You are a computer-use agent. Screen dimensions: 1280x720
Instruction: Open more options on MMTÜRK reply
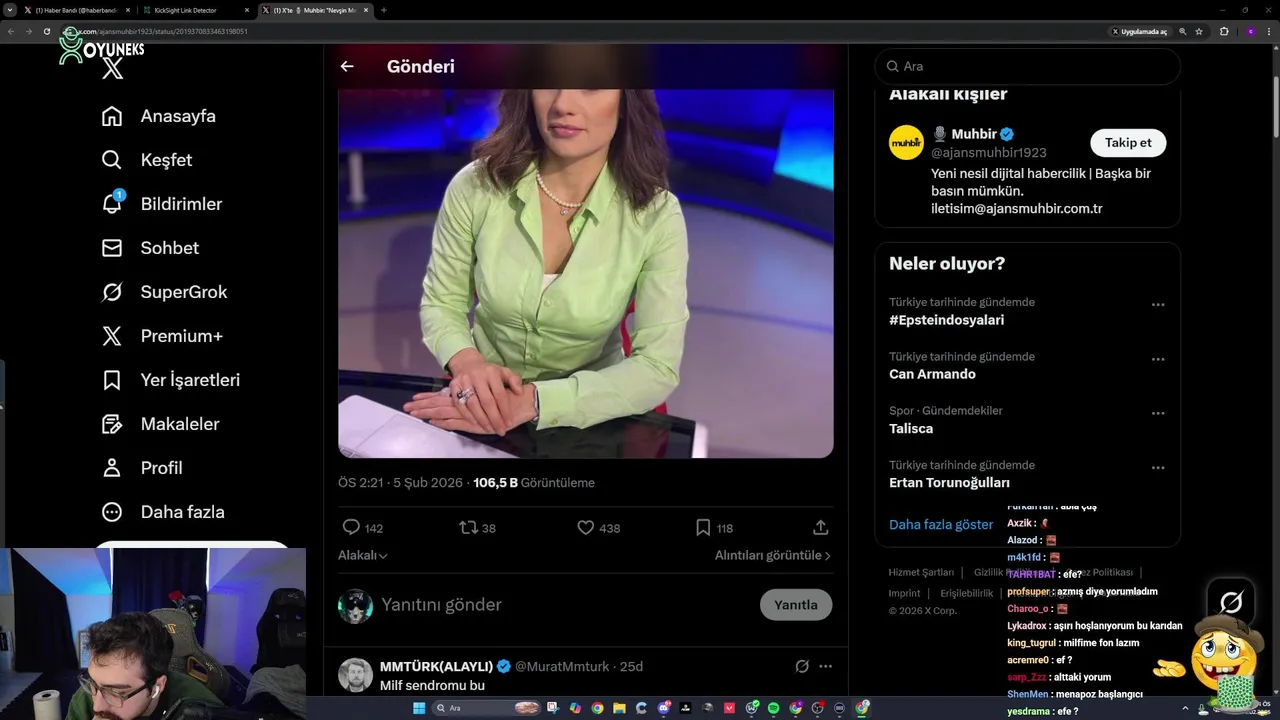825,666
